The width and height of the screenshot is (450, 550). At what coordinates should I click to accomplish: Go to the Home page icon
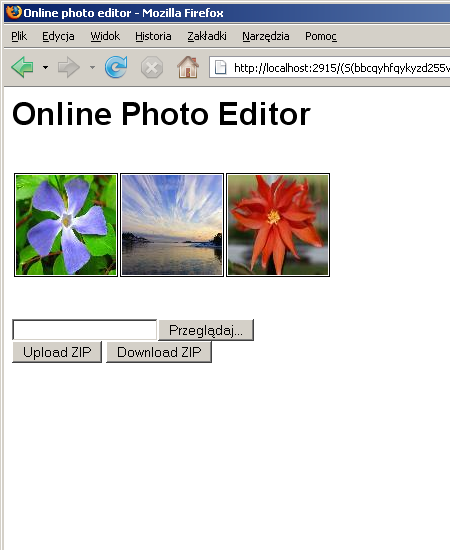pyautogui.click(x=188, y=67)
